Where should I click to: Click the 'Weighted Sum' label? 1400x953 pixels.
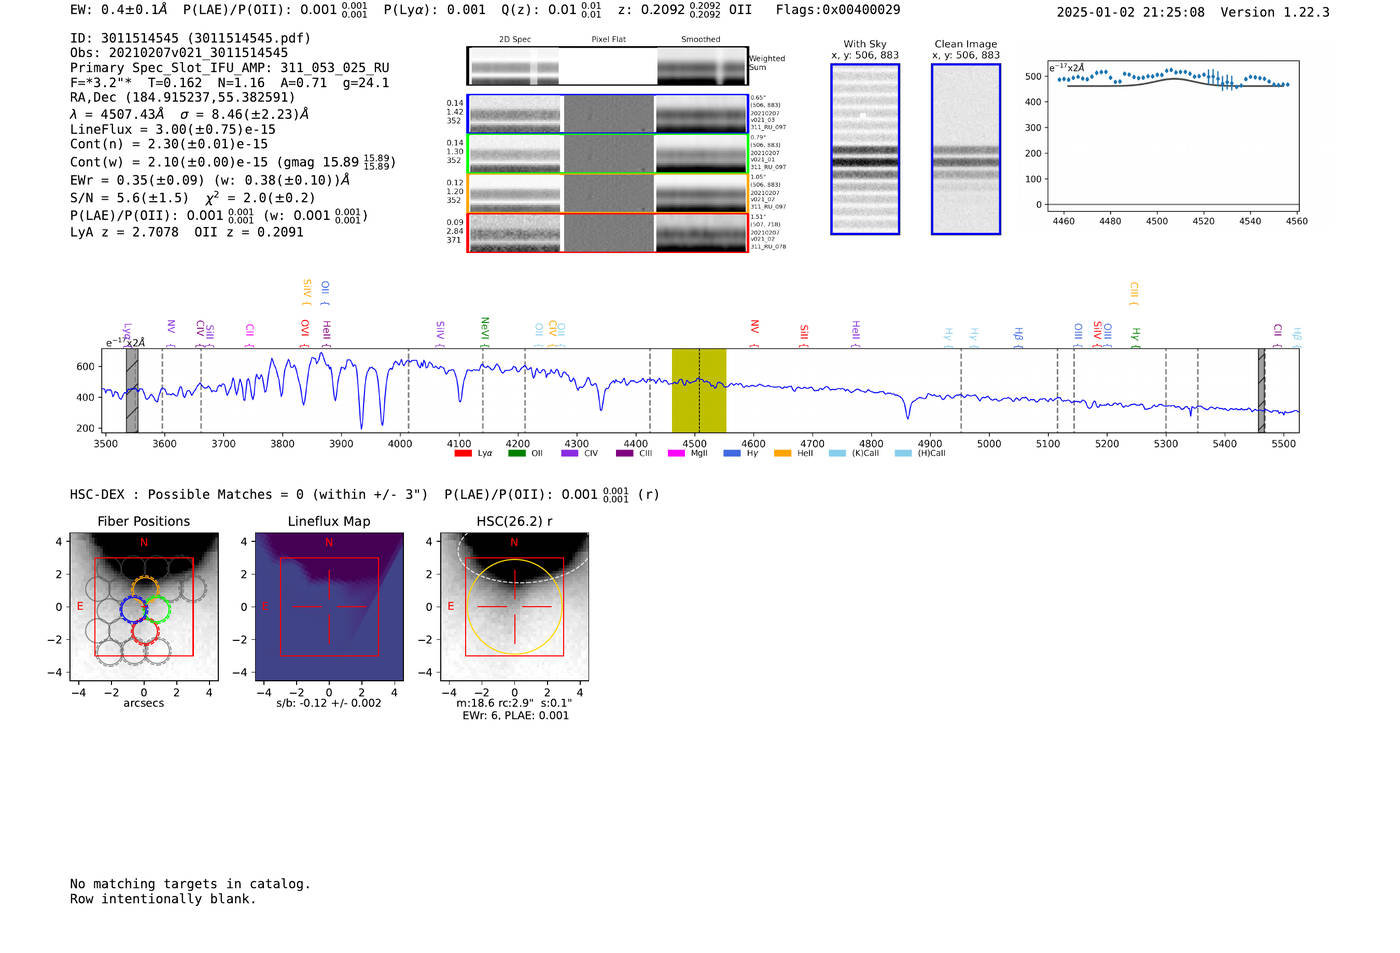coord(767,63)
